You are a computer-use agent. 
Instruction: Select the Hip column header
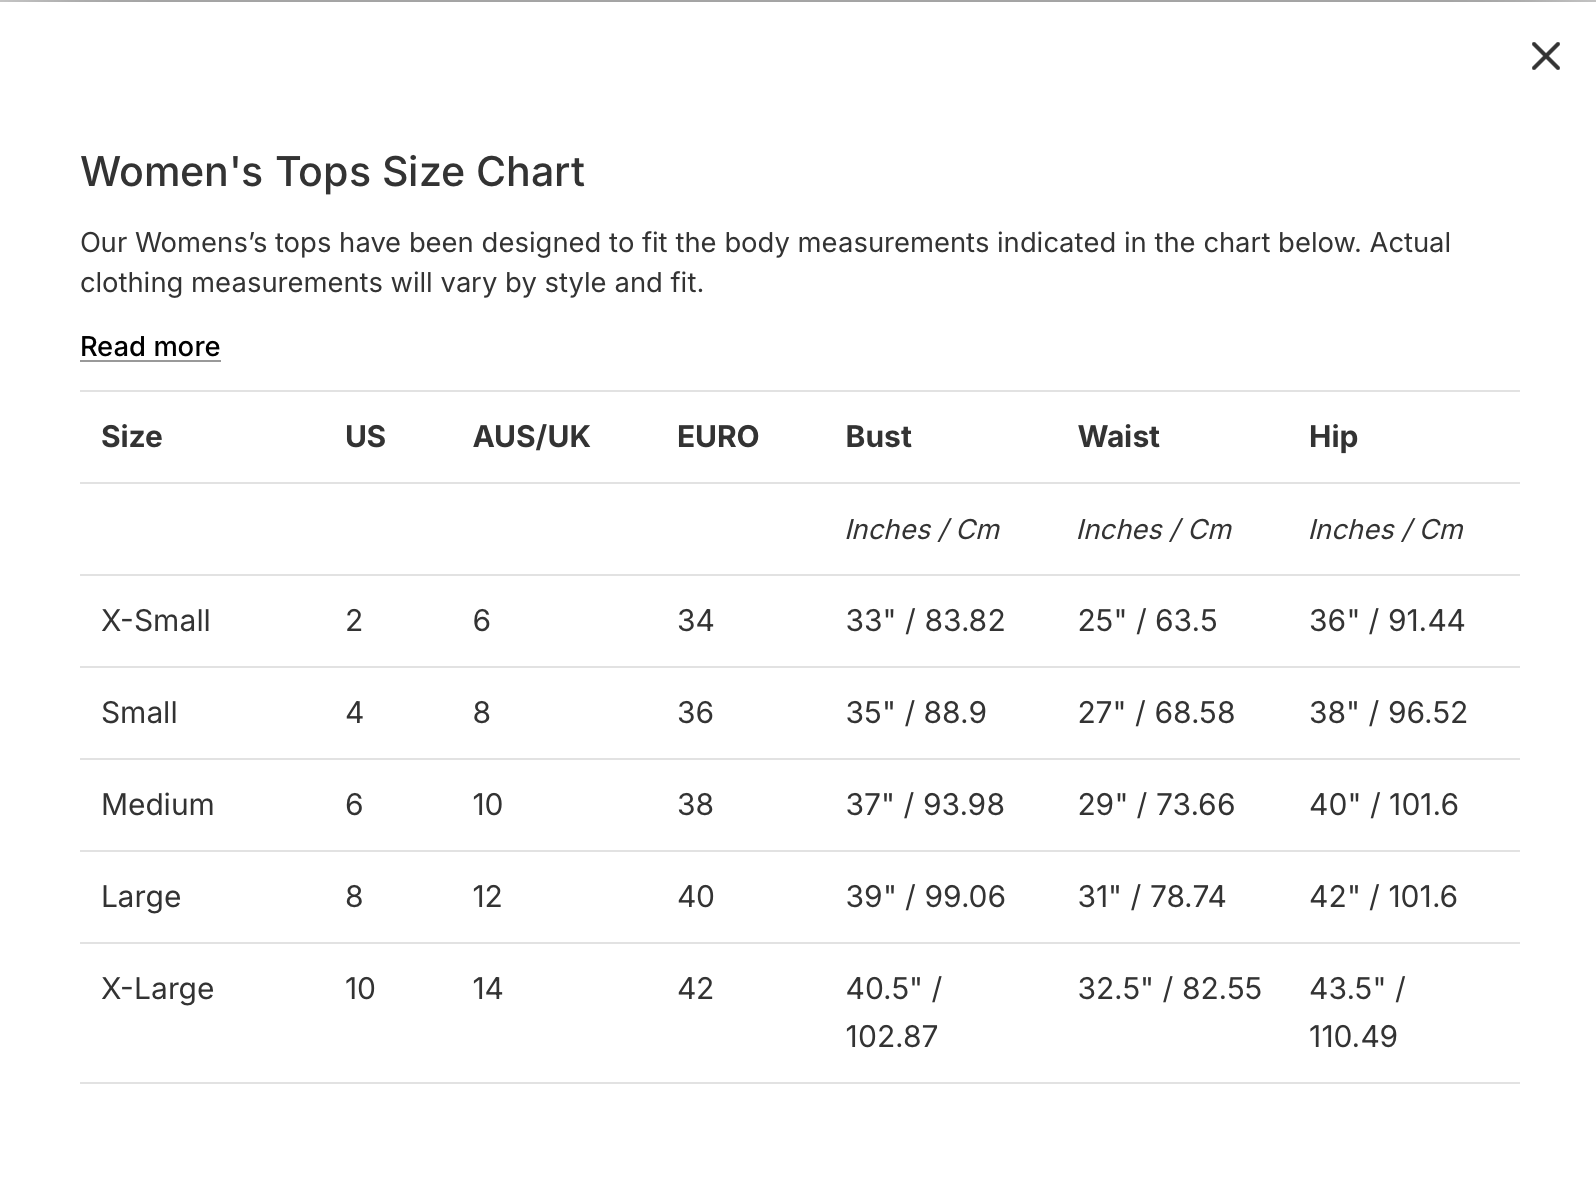coord(1333,437)
